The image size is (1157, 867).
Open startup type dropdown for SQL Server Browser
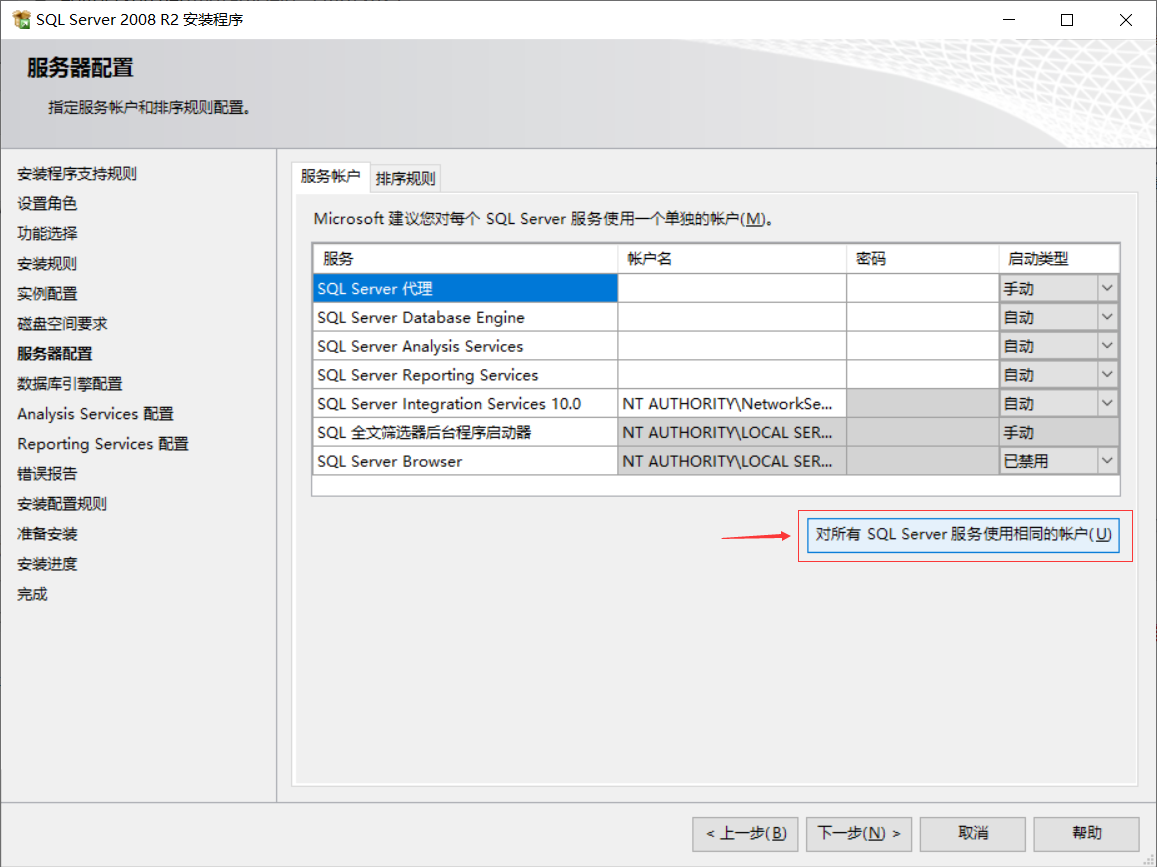(x=1107, y=461)
